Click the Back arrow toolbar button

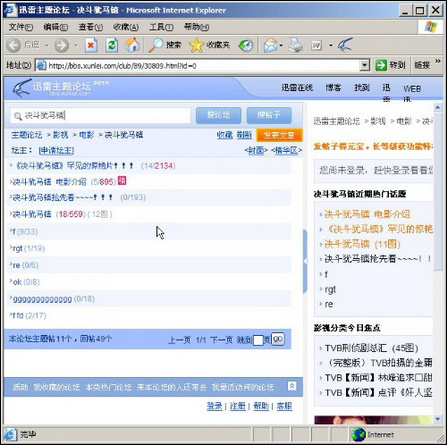(14, 45)
